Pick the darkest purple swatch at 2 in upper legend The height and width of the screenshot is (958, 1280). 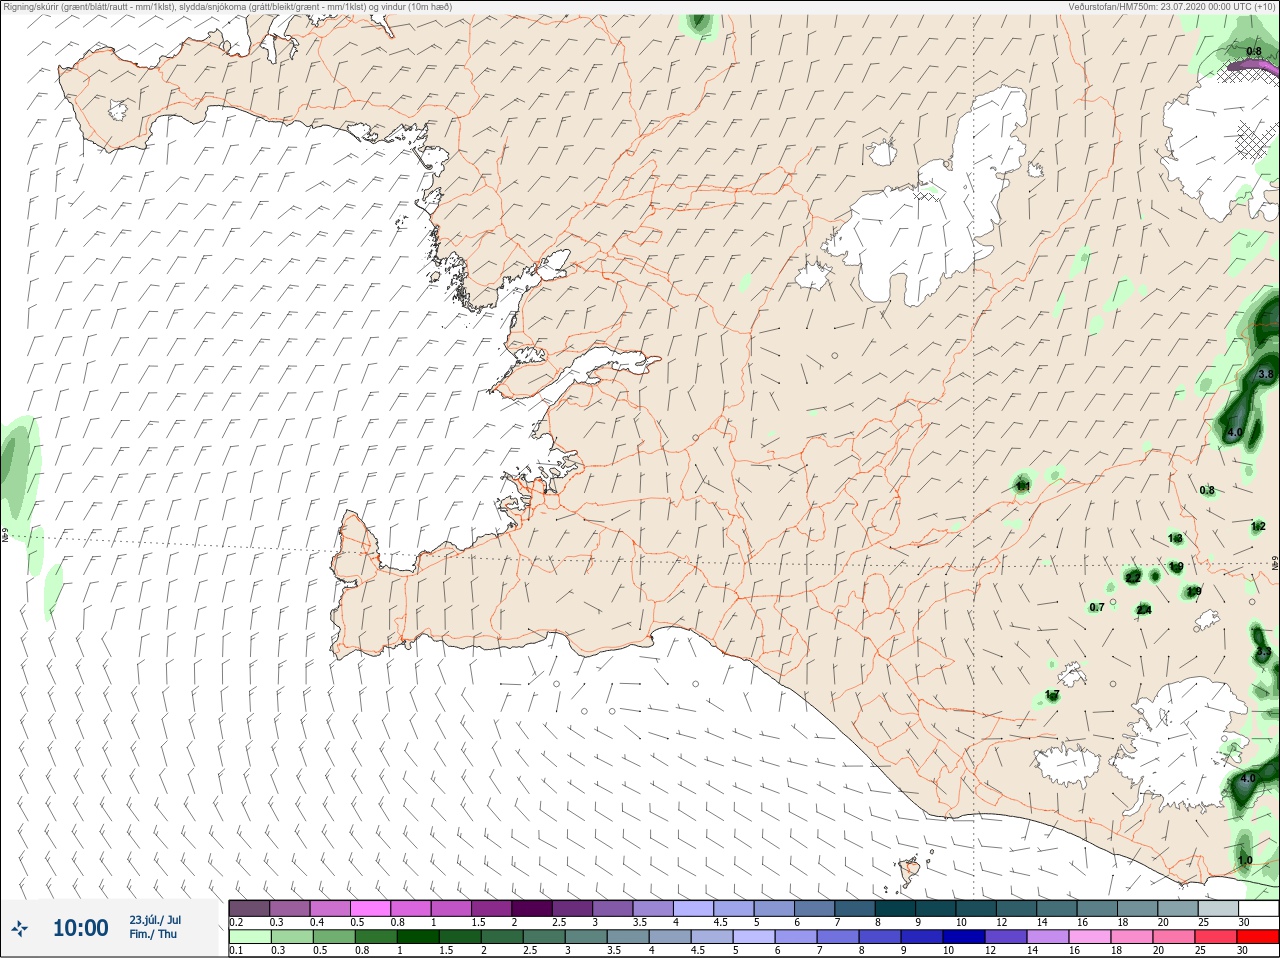pyautogui.click(x=532, y=909)
